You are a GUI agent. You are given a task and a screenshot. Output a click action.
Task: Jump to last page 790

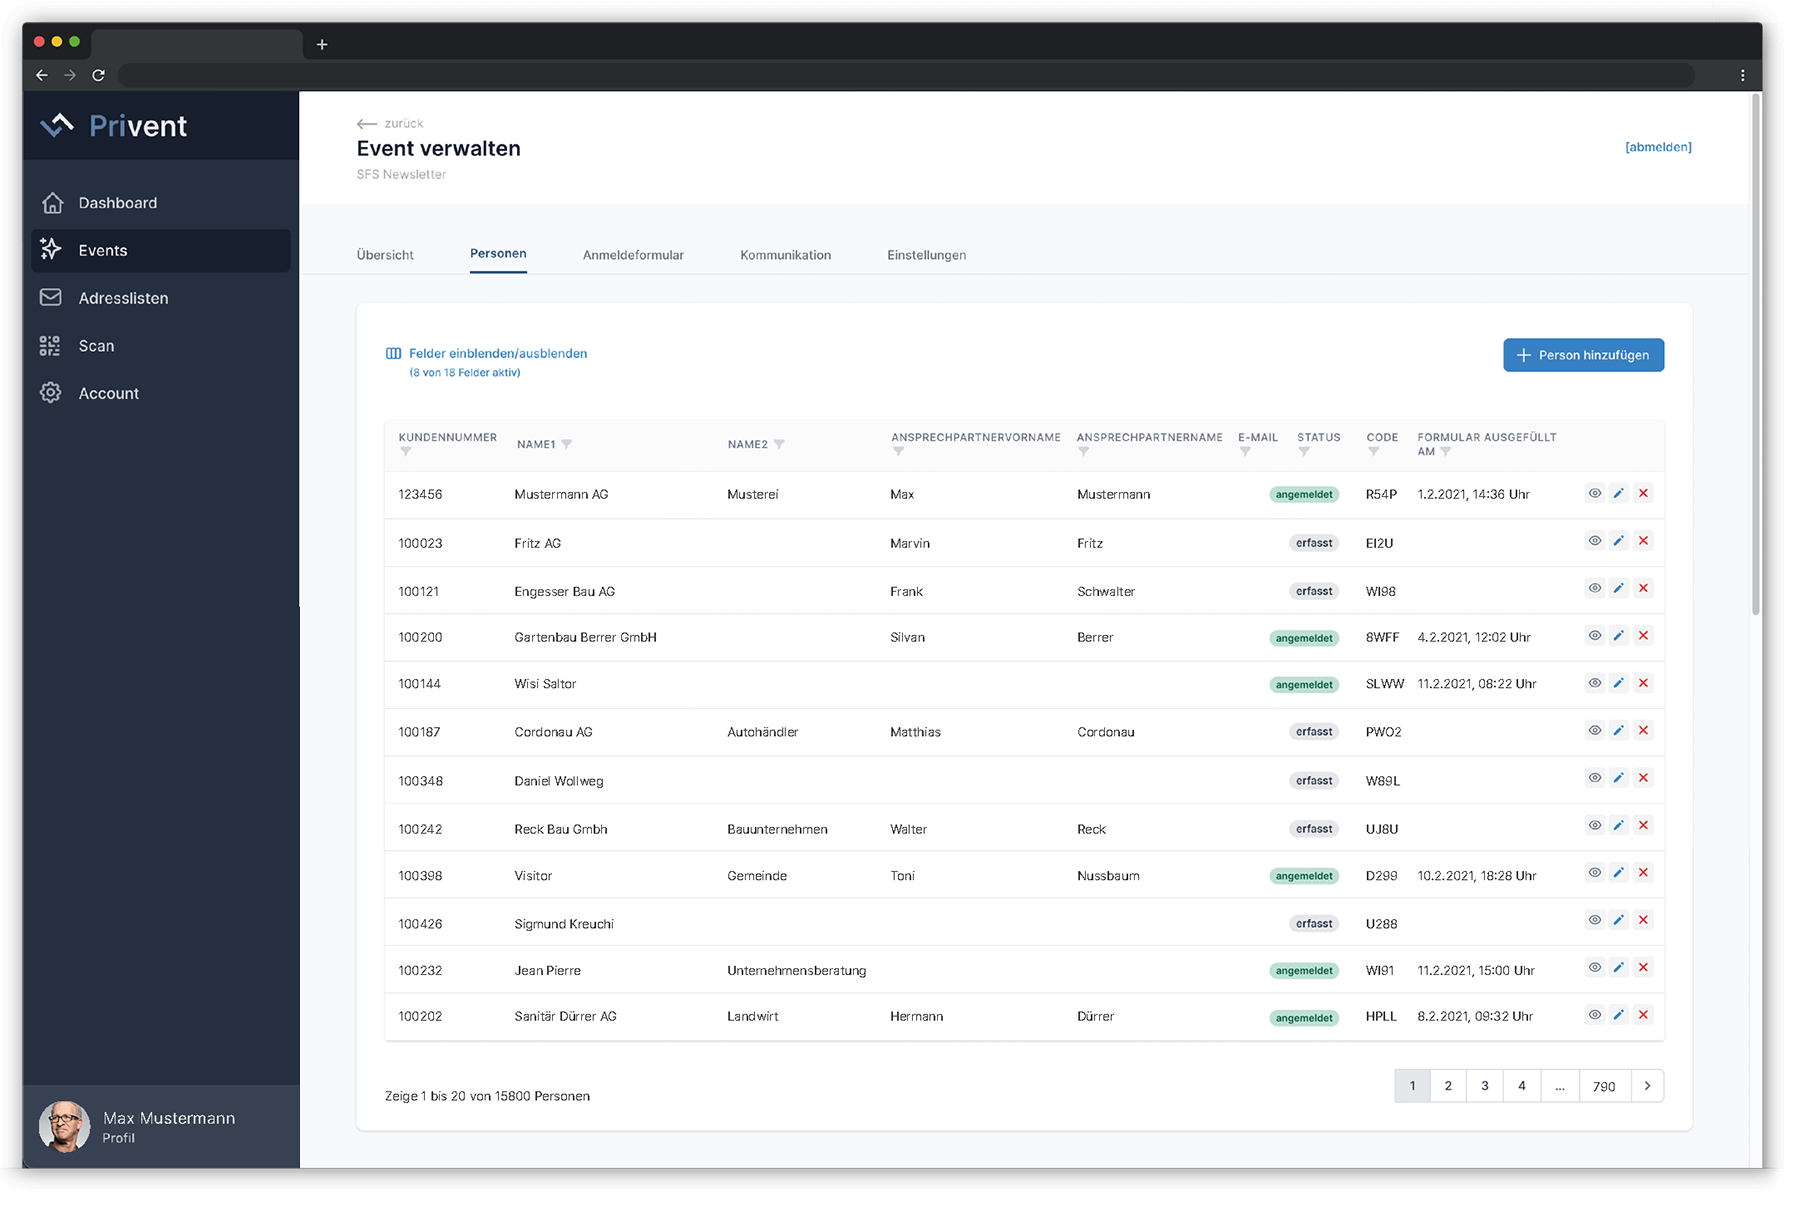(x=1604, y=1086)
